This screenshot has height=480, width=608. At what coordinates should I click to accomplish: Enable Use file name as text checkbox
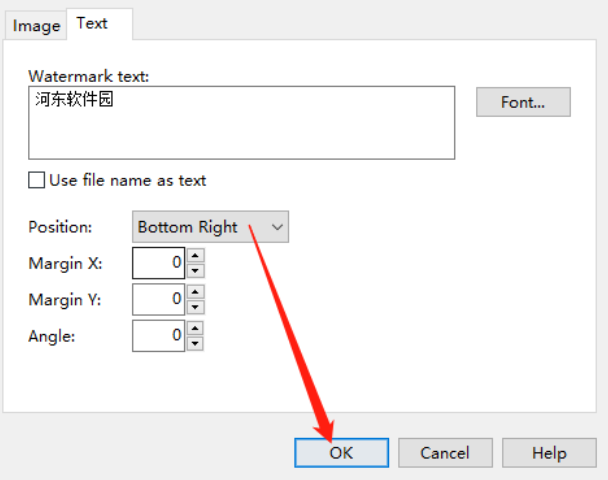[x=37, y=180]
